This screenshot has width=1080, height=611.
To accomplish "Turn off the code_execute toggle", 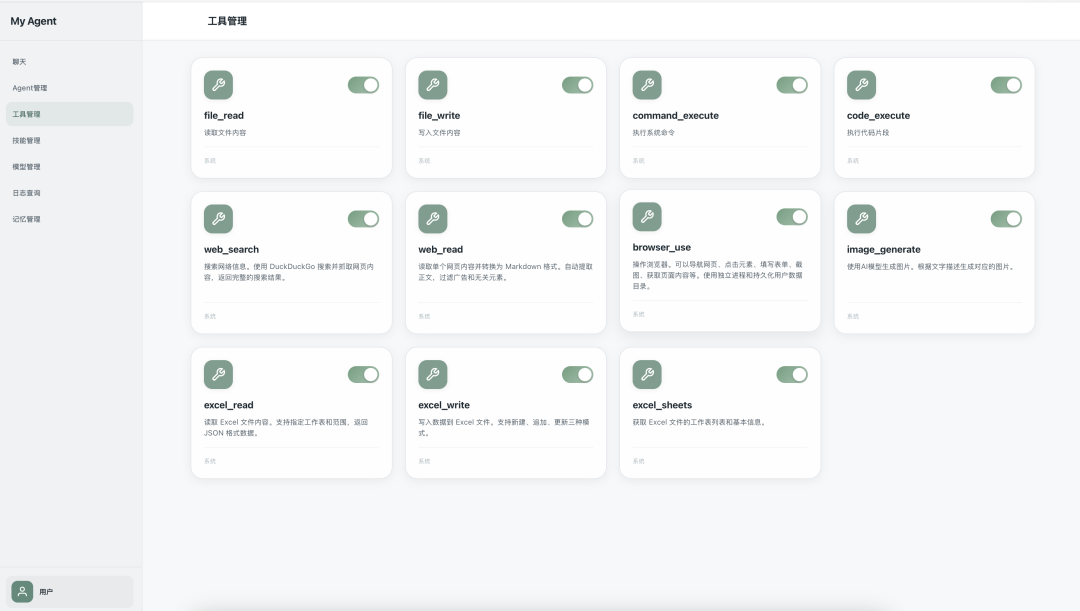I will click(1006, 85).
